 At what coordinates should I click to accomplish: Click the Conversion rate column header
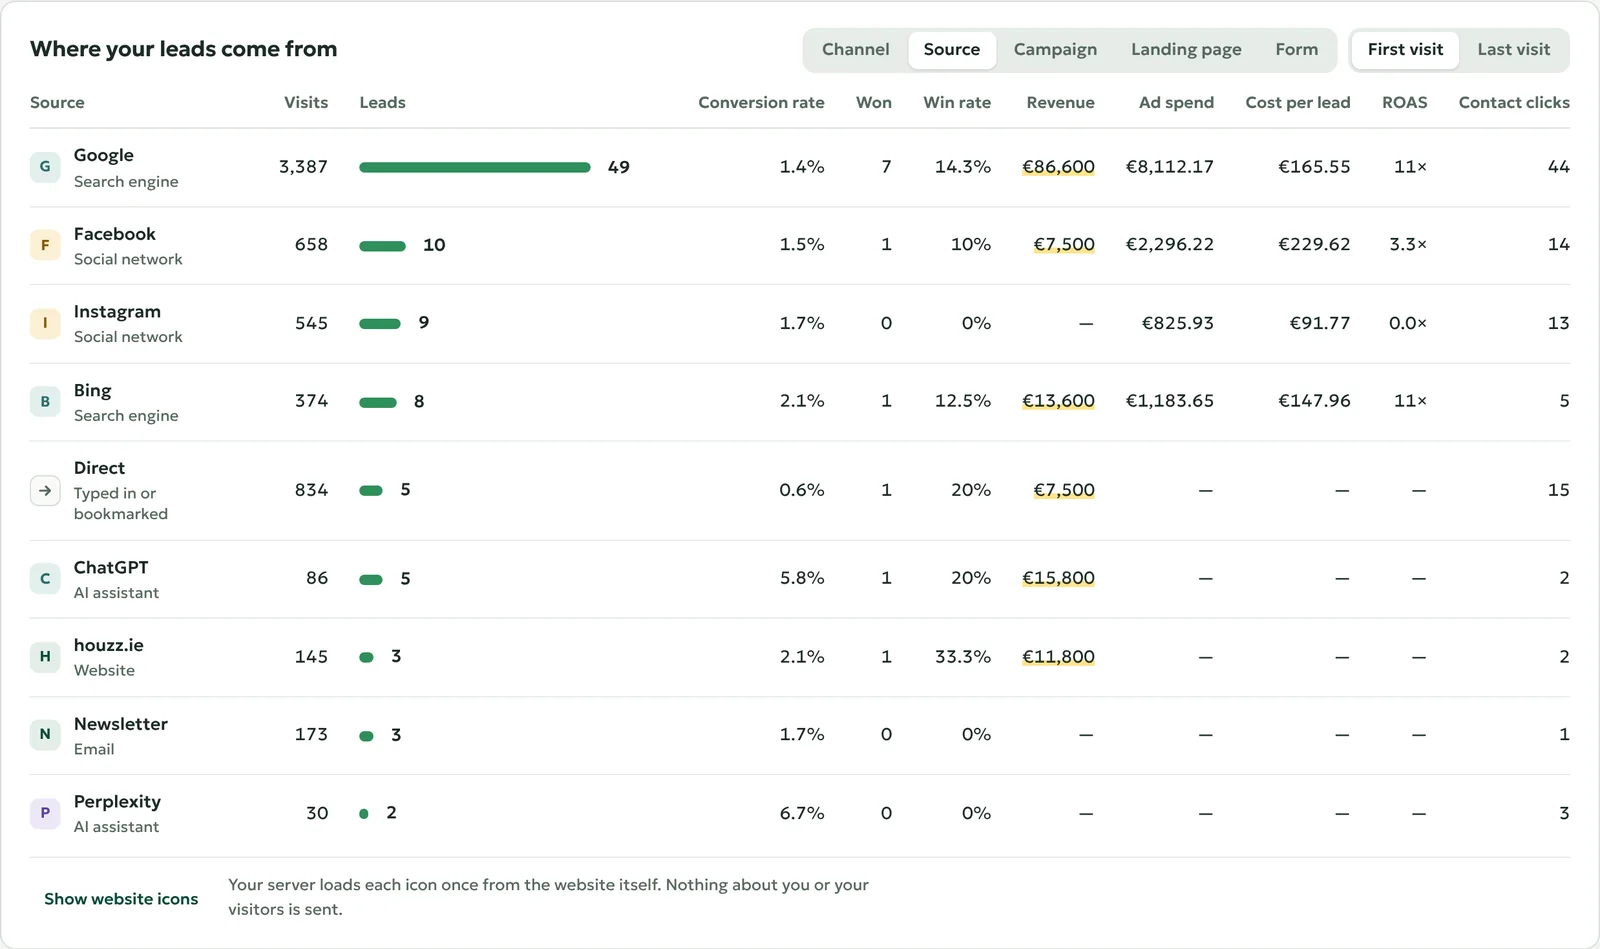[x=761, y=103]
